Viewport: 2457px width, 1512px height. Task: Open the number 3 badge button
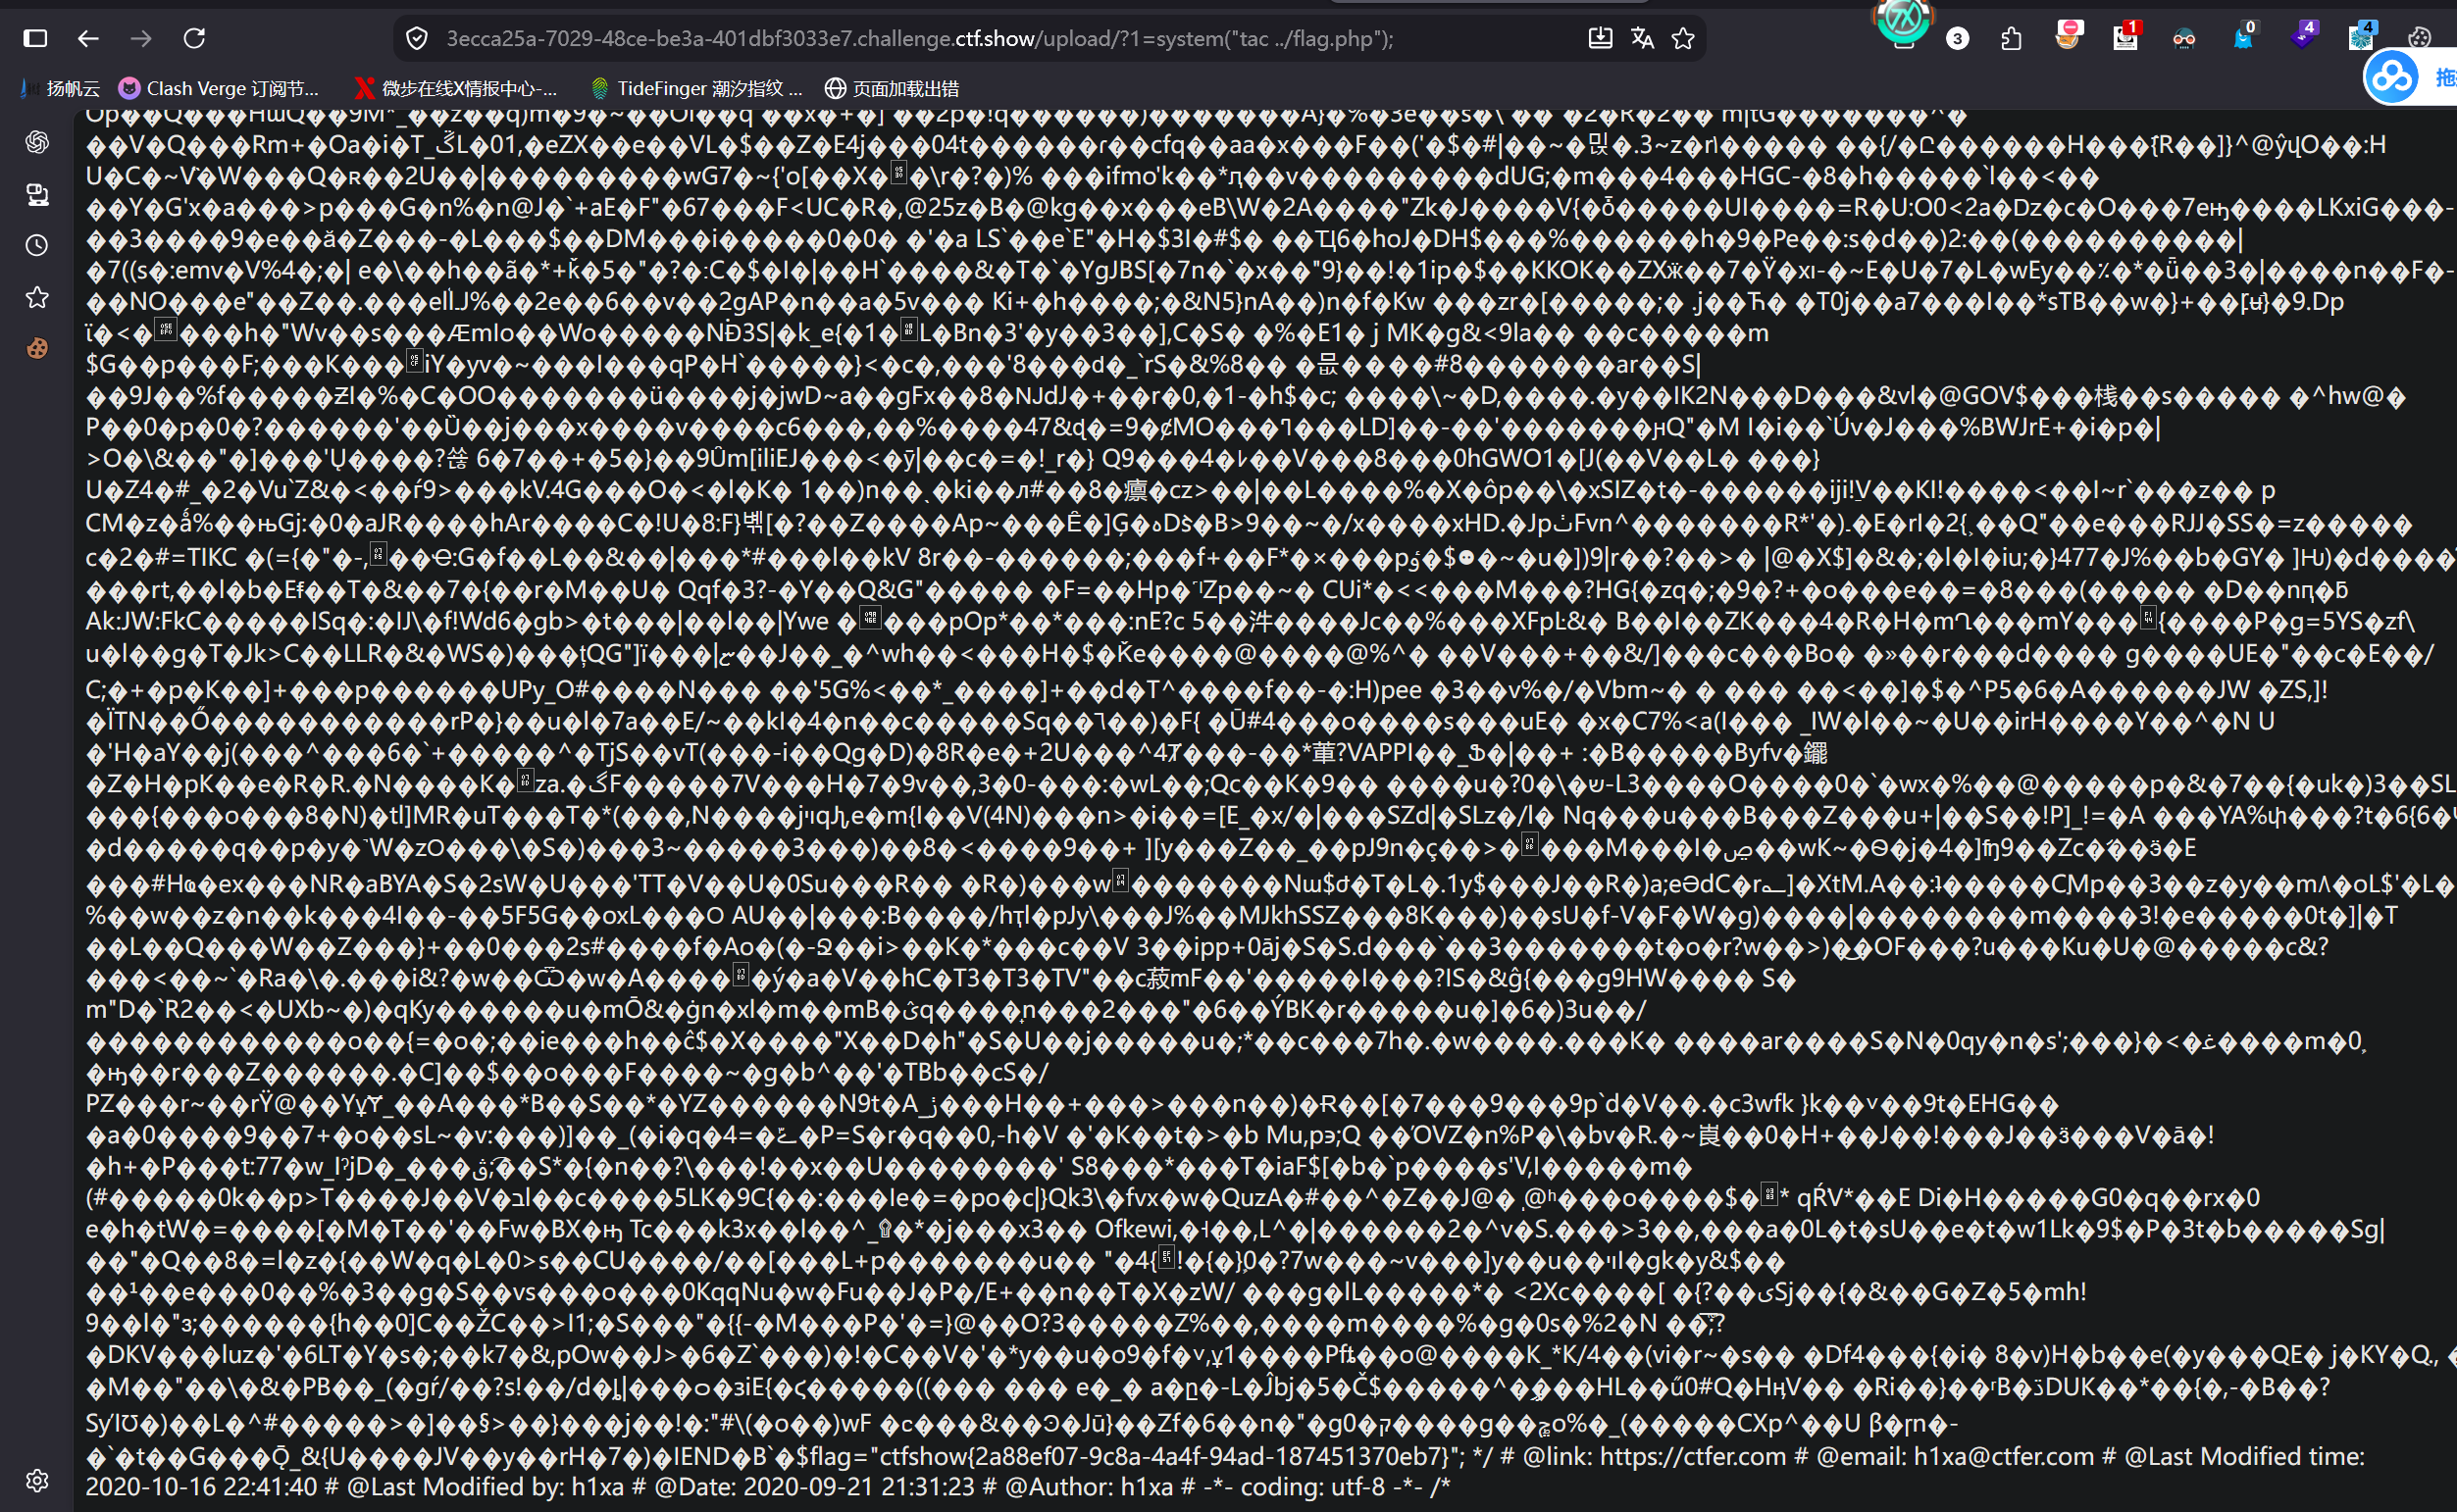point(1958,38)
